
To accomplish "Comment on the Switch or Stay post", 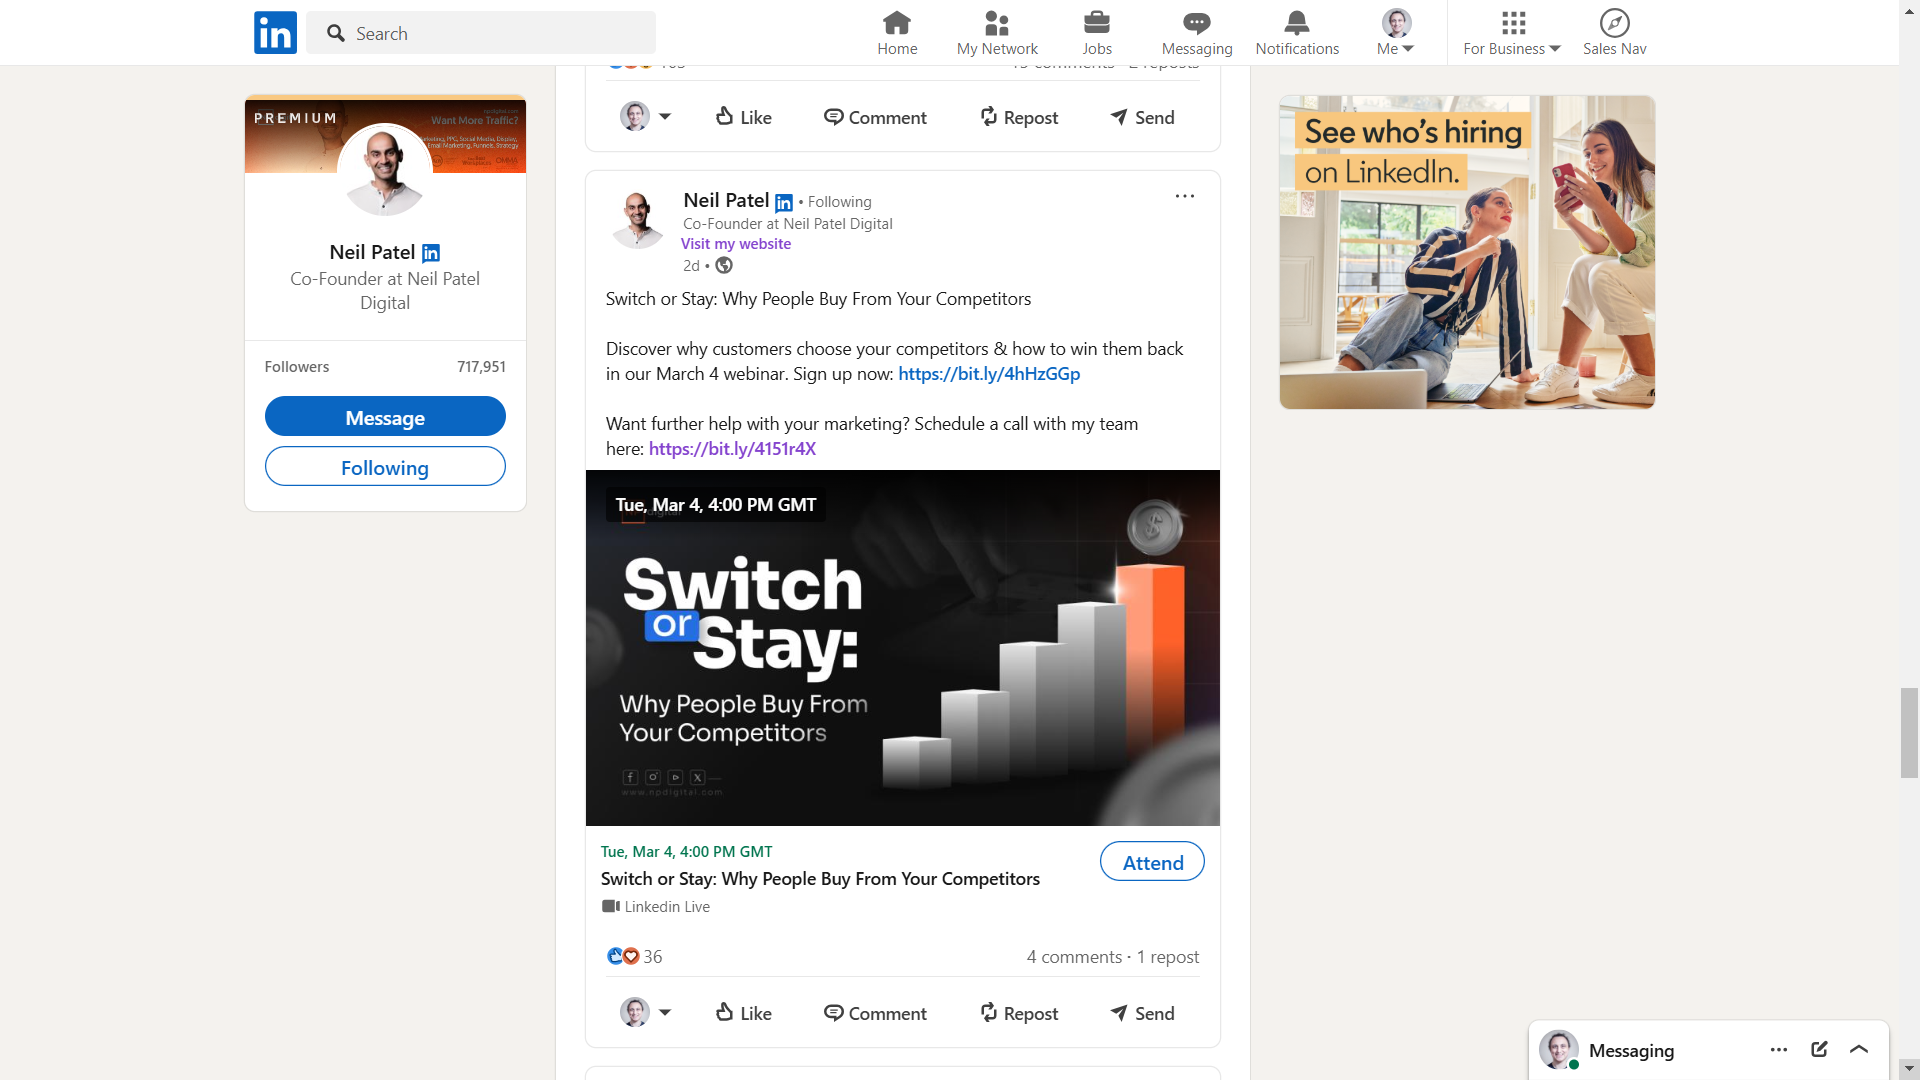I will pos(875,1013).
